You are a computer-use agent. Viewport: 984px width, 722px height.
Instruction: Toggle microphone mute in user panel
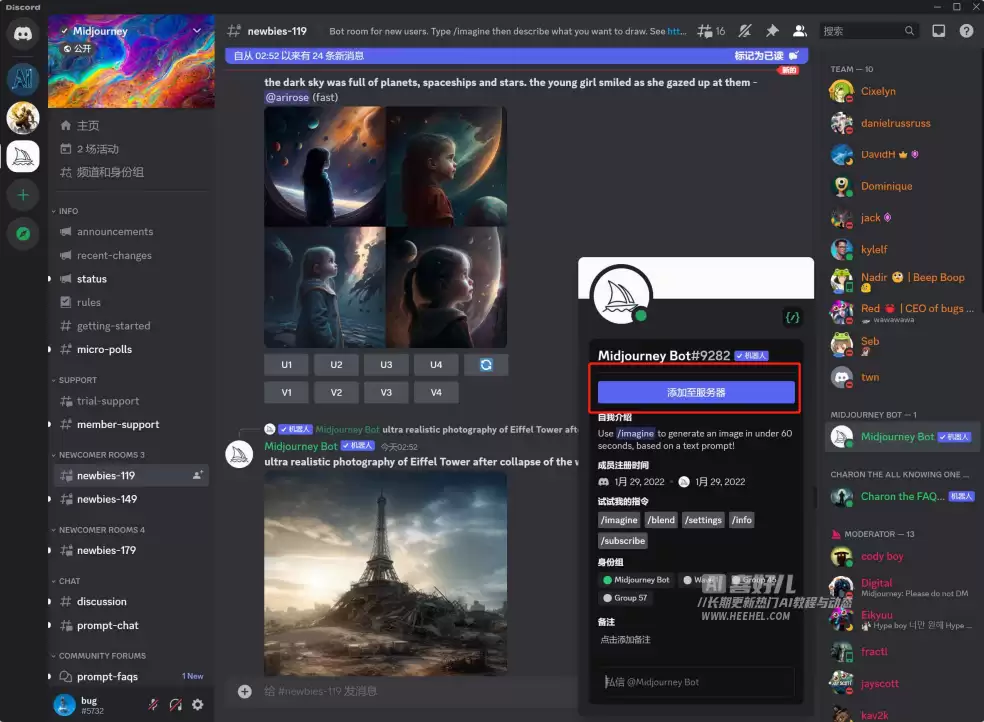coord(153,704)
